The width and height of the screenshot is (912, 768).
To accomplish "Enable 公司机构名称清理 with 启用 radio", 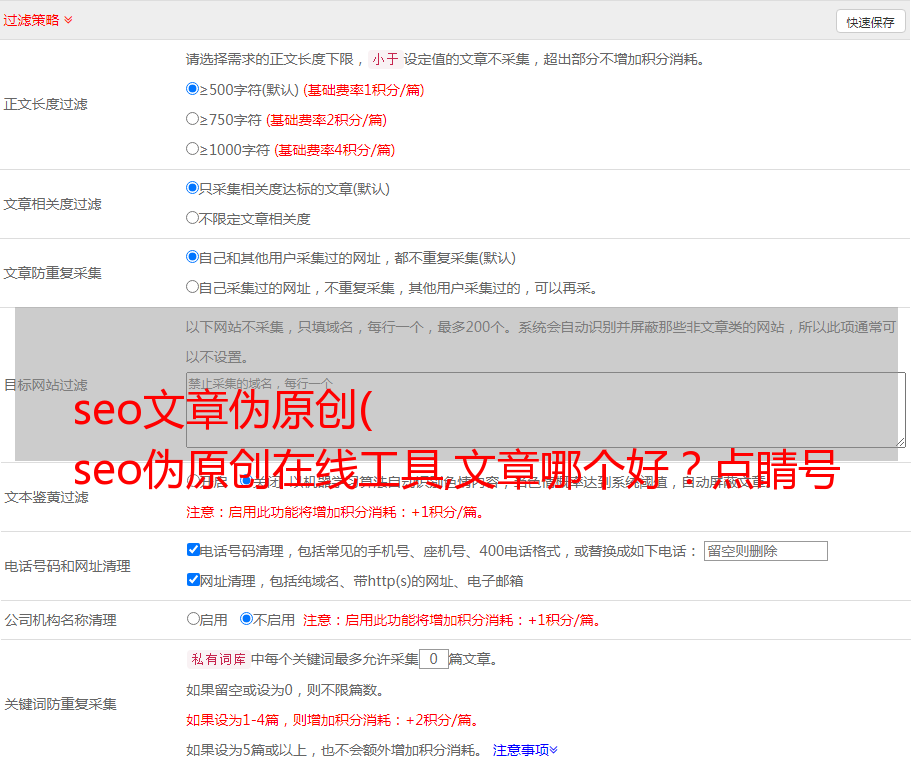I will click(x=193, y=619).
